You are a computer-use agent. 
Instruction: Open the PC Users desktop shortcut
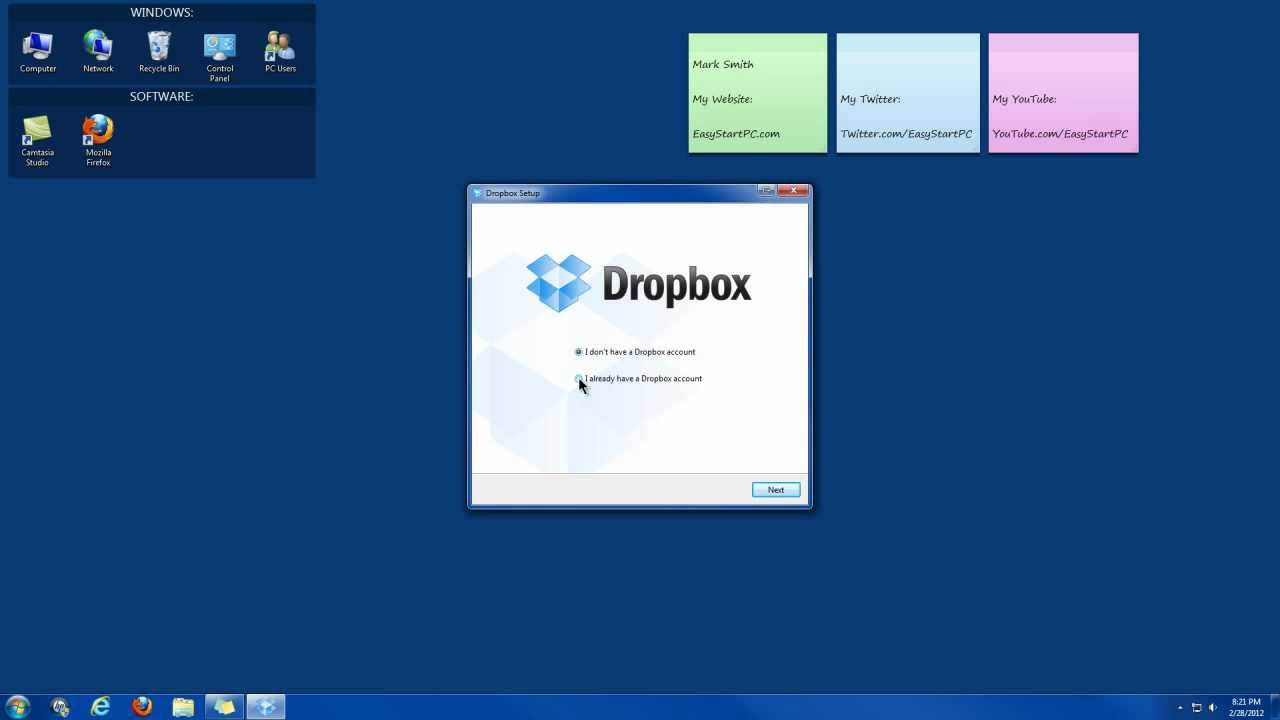click(280, 52)
